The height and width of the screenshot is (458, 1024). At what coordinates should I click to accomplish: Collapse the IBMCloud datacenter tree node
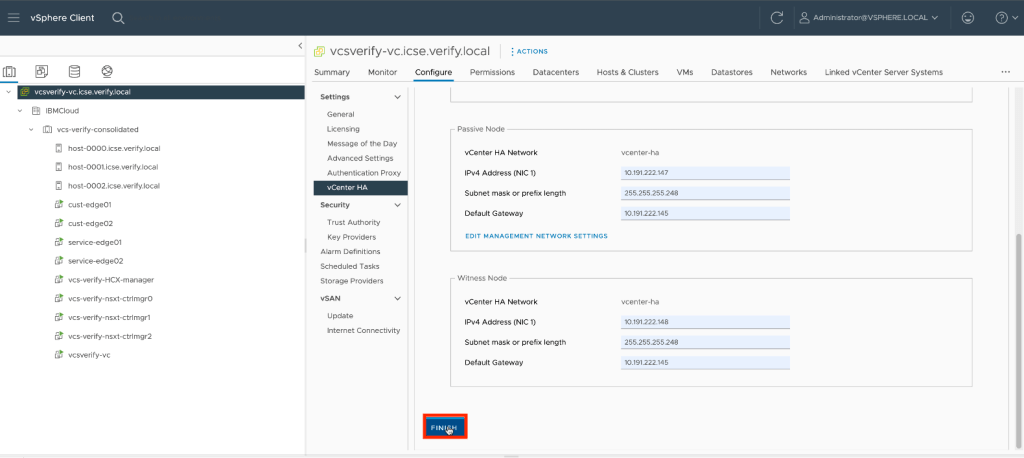point(20,111)
